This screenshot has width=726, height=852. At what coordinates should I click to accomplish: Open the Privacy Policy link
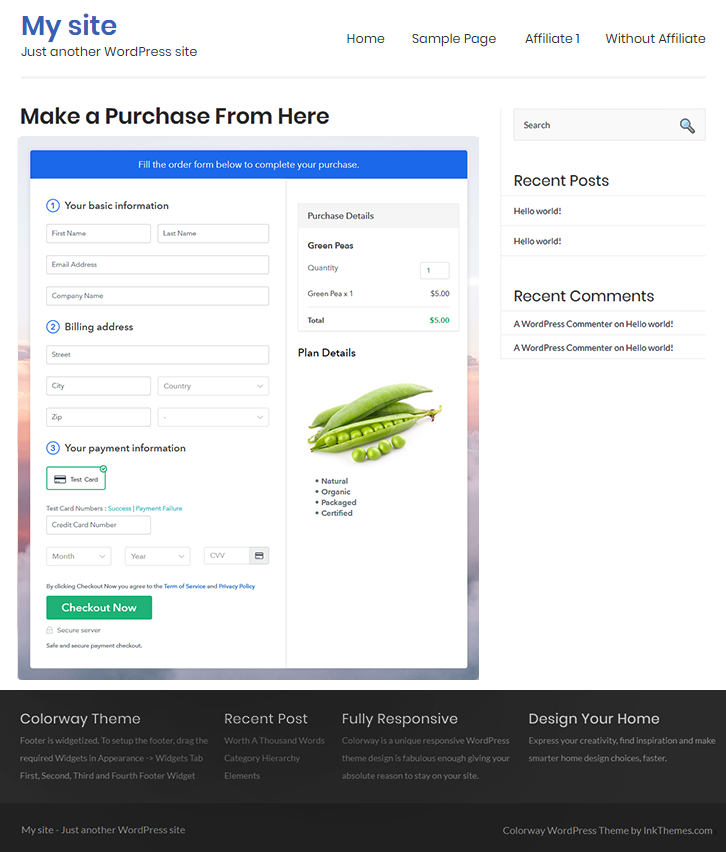(x=237, y=586)
